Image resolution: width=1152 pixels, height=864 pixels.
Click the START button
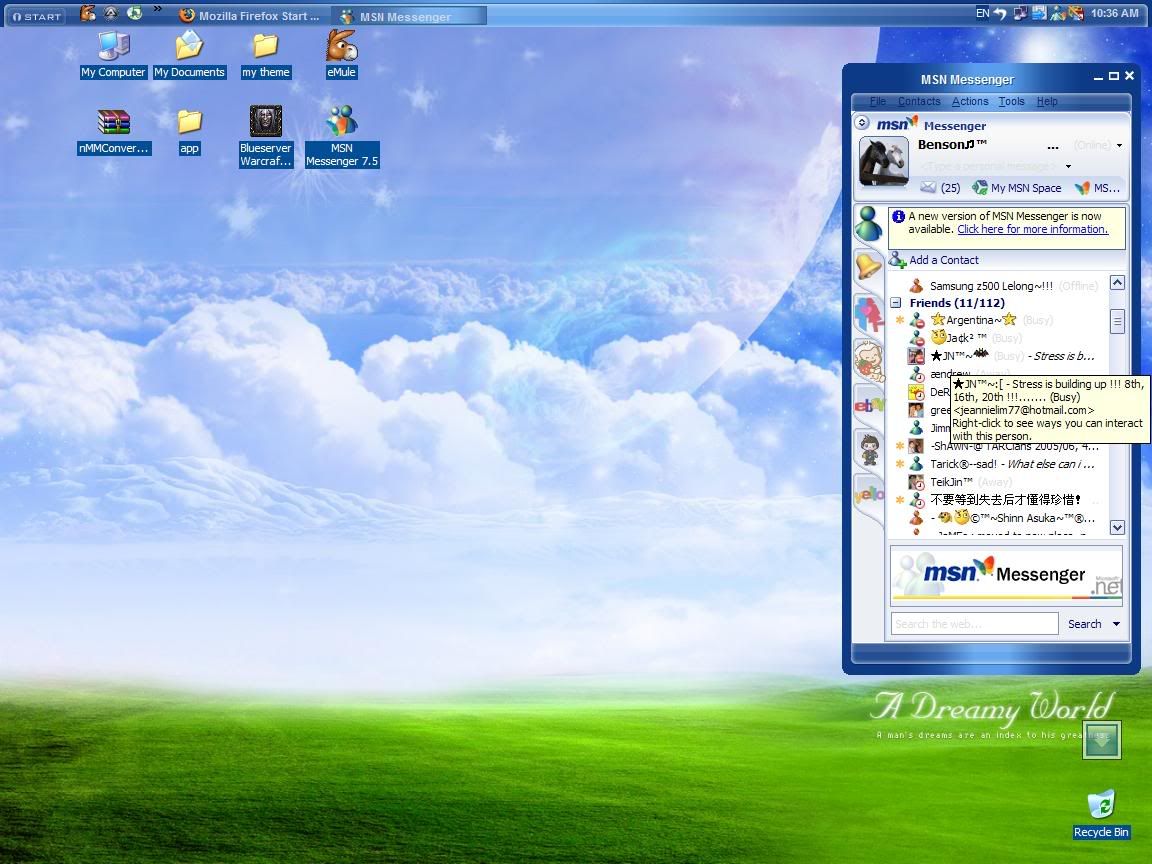(37, 16)
